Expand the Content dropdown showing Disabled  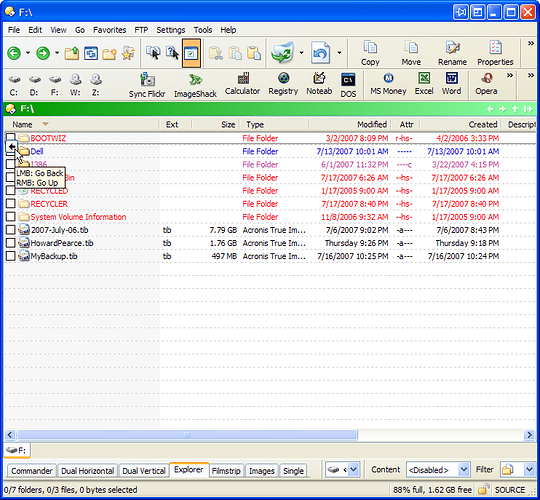point(464,469)
